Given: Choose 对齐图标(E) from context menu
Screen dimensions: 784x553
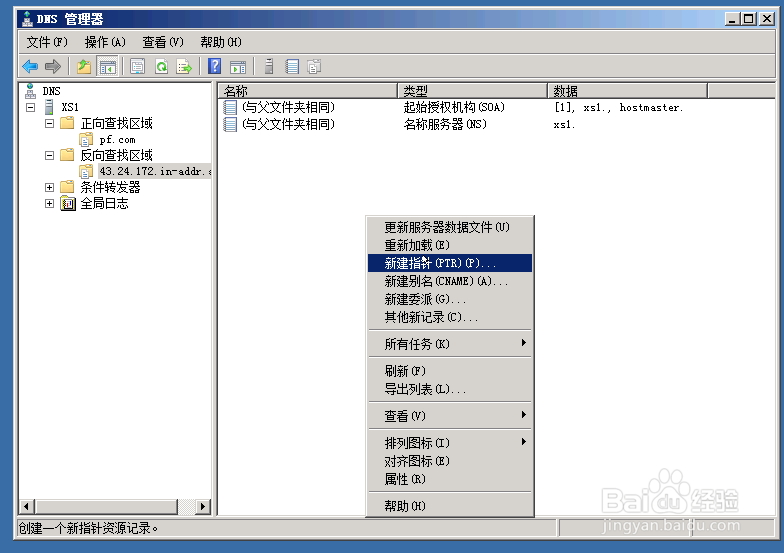Looking at the screenshot, I should (450, 460).
